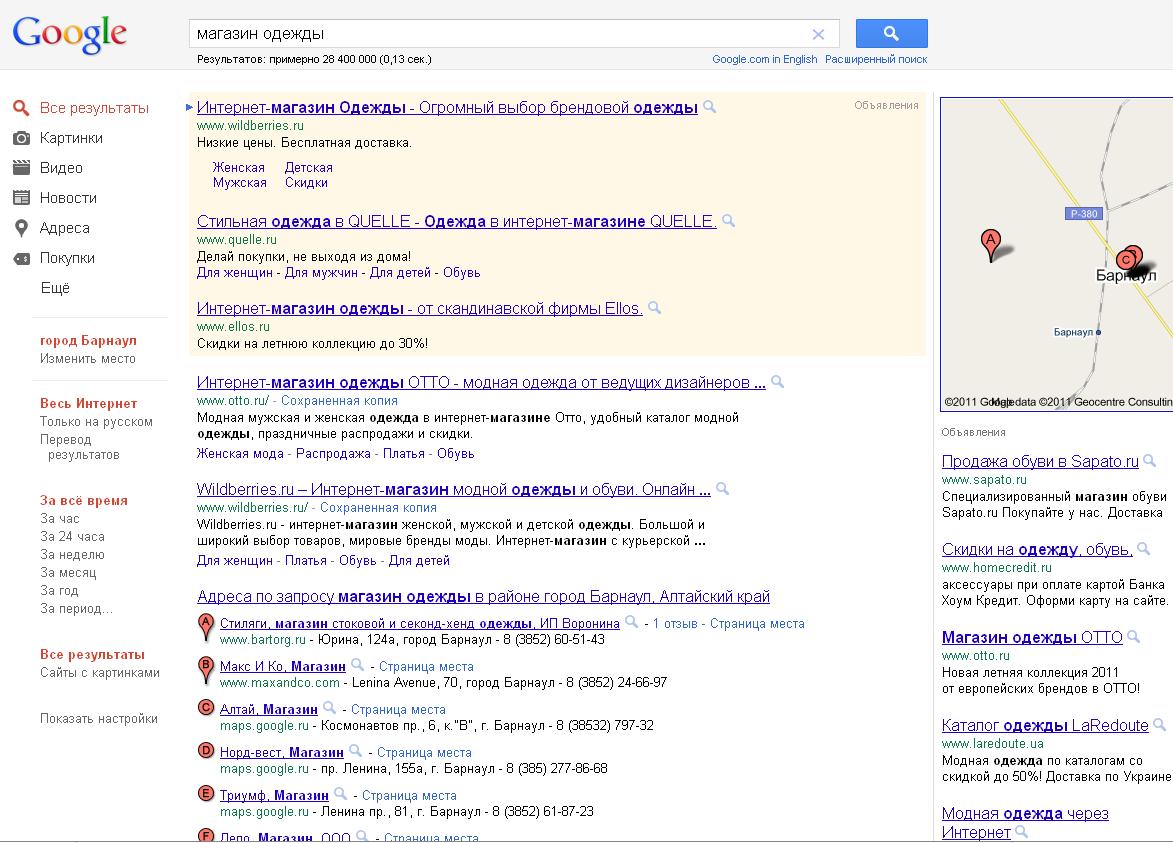This screenshot has height=843, width=1173.
Task: Switch to Новости search
Action: tap(68, 197)
